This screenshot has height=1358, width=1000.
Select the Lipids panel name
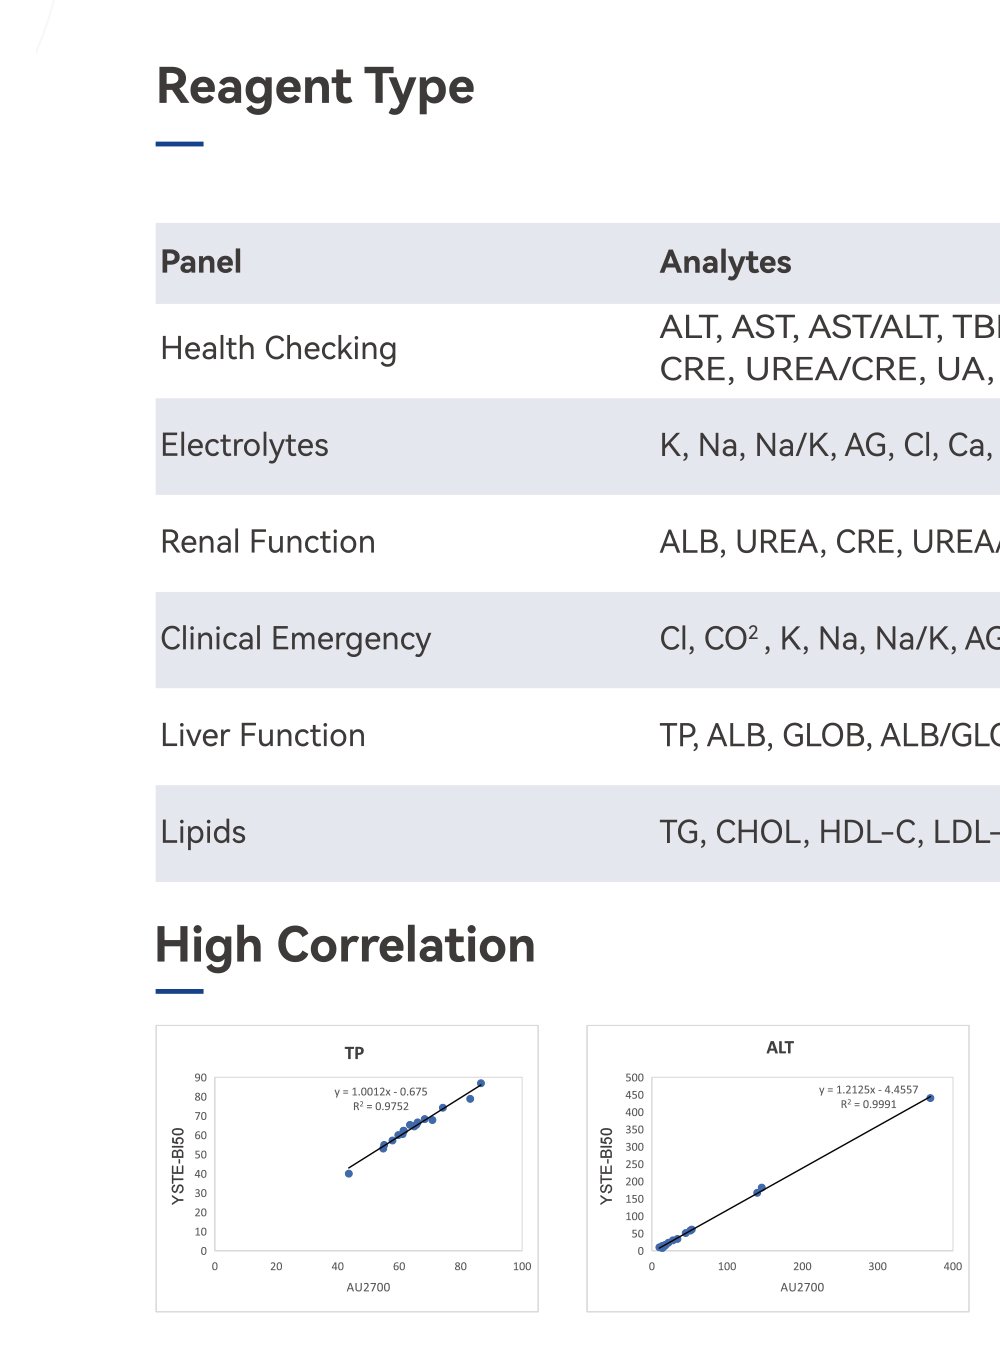click(x=203, y=832)
